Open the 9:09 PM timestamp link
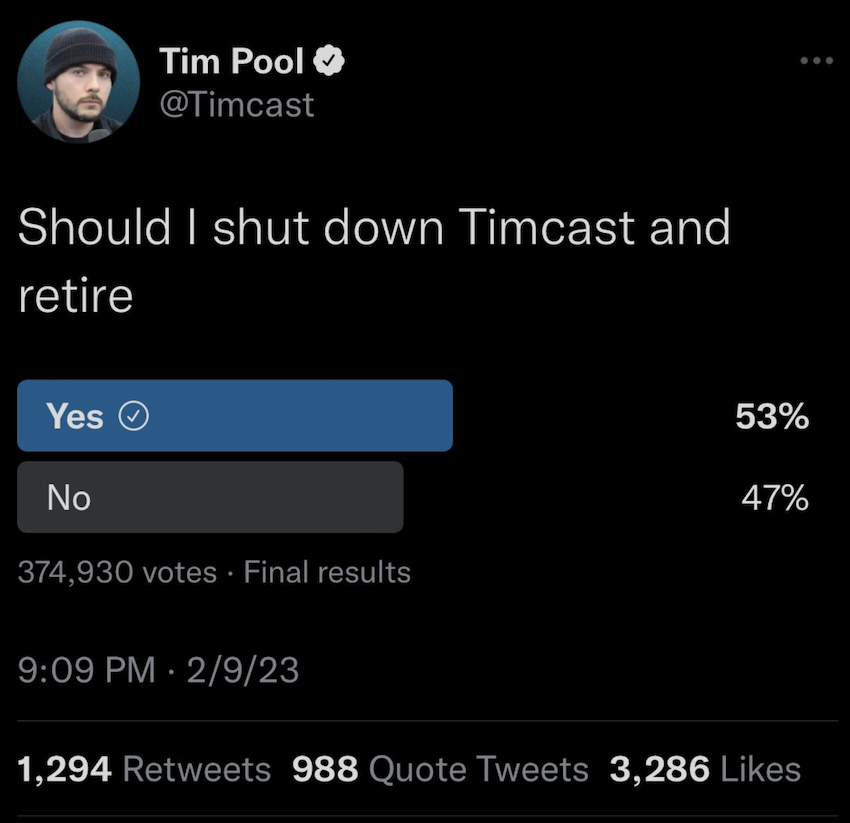 coord(87,669)
